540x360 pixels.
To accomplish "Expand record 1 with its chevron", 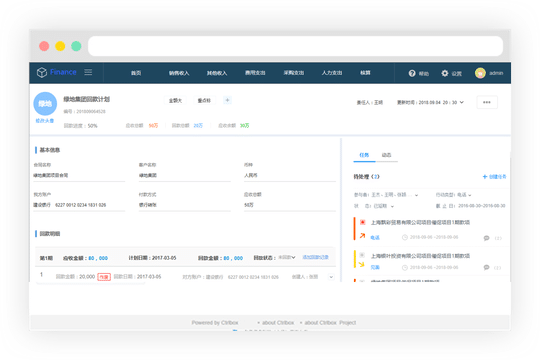I will pos(331,277).
